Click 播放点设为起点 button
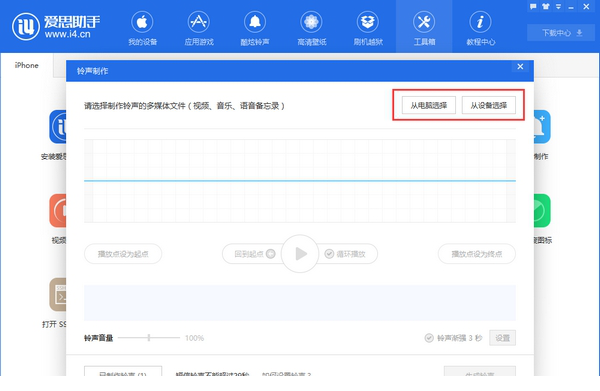This screenshot has height=391, width=600. click(123, 254)
